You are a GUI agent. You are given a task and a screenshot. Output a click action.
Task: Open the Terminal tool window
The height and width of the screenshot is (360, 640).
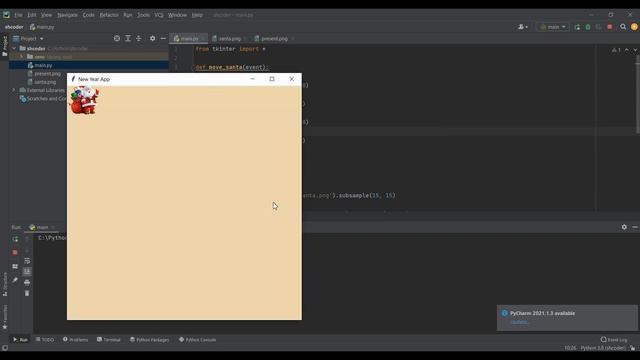[x=109, y=340]
